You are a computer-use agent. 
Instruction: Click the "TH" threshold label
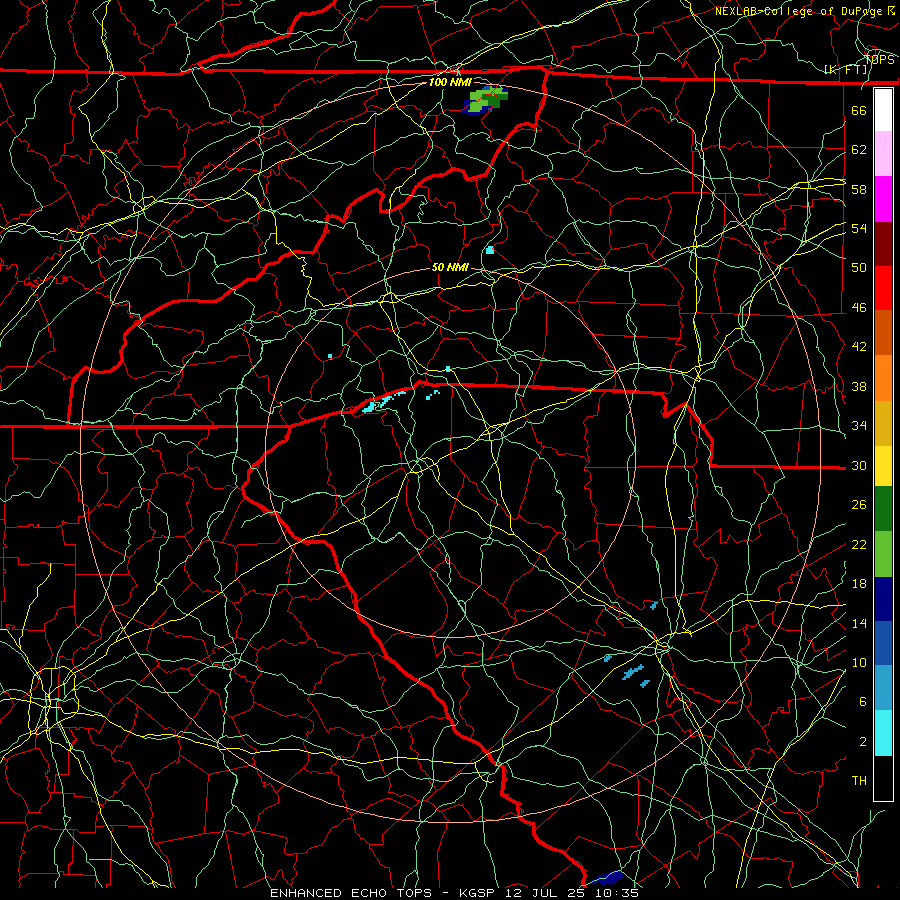[x=859, y=781]
